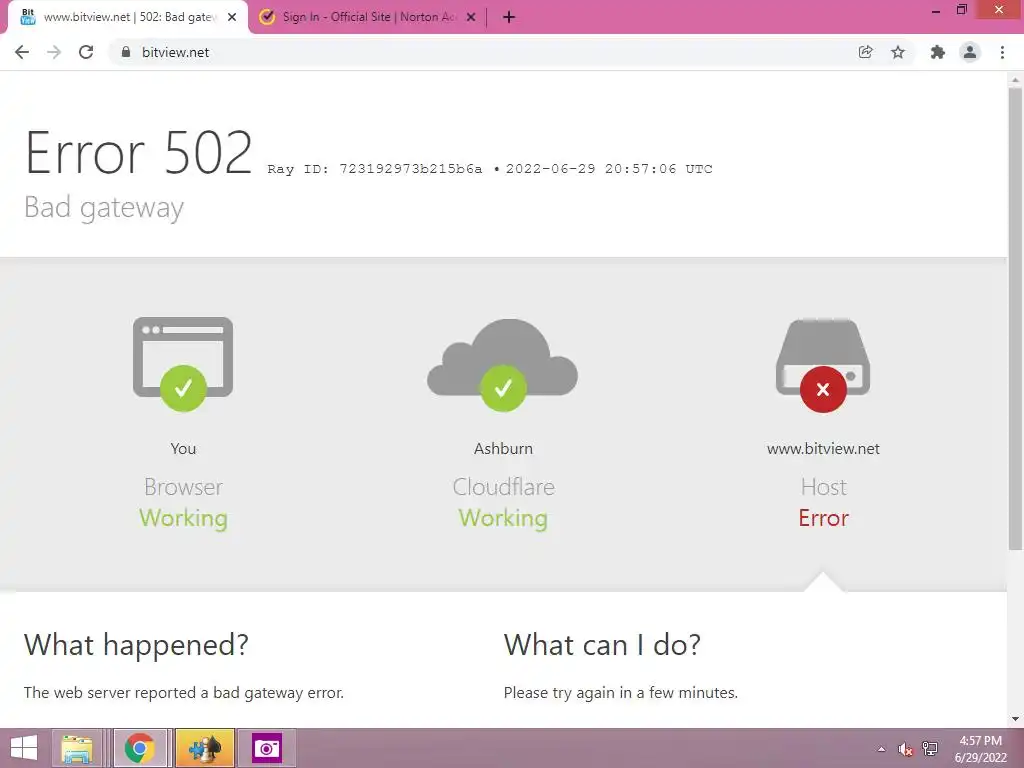Click the Browser status icon with checkmark
This screenshot has height=768, width=1024.
pos(183,364)
